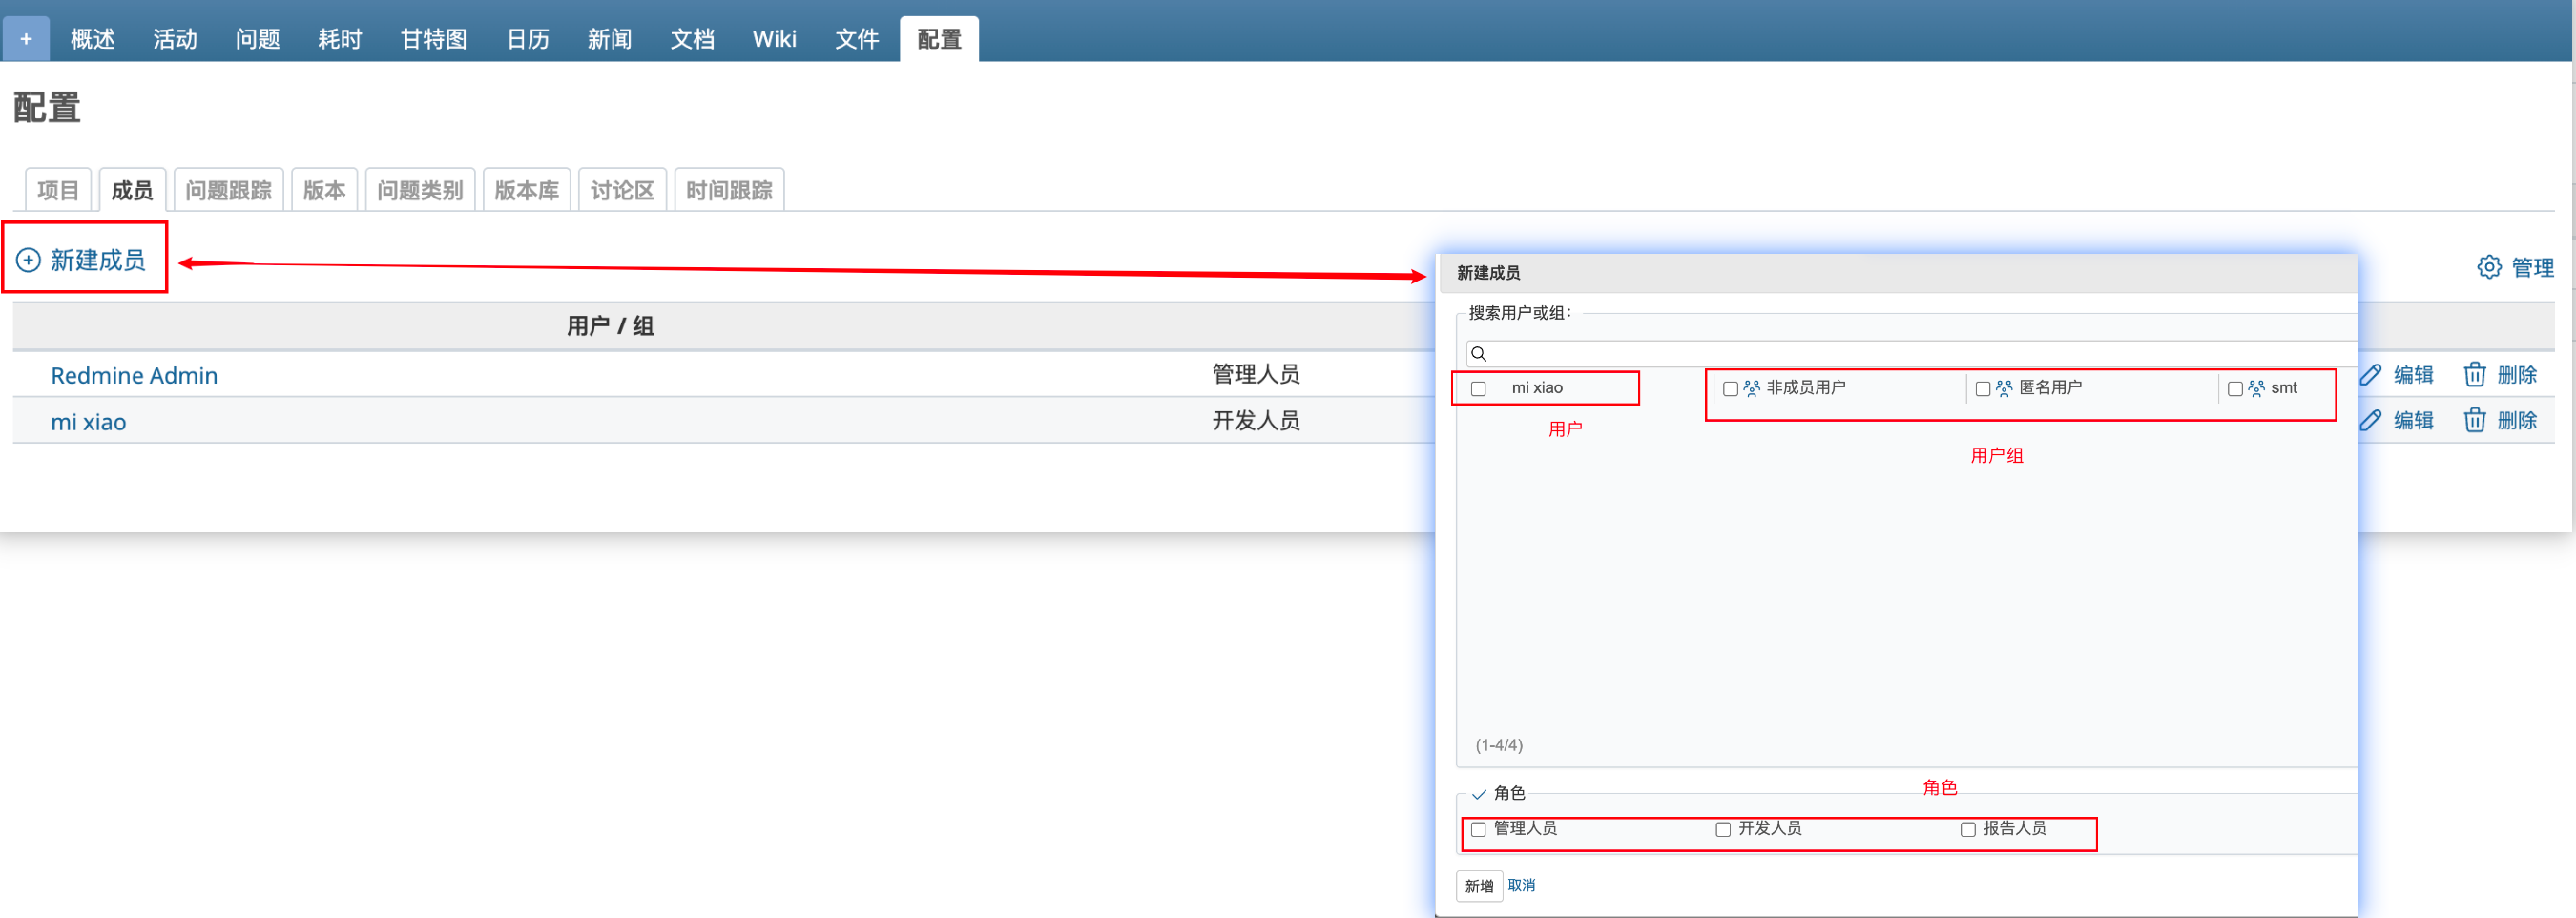Screen dimensions: 2576x918
Task: Click the 用户 / 组 column header
Action: click(610, 326)
